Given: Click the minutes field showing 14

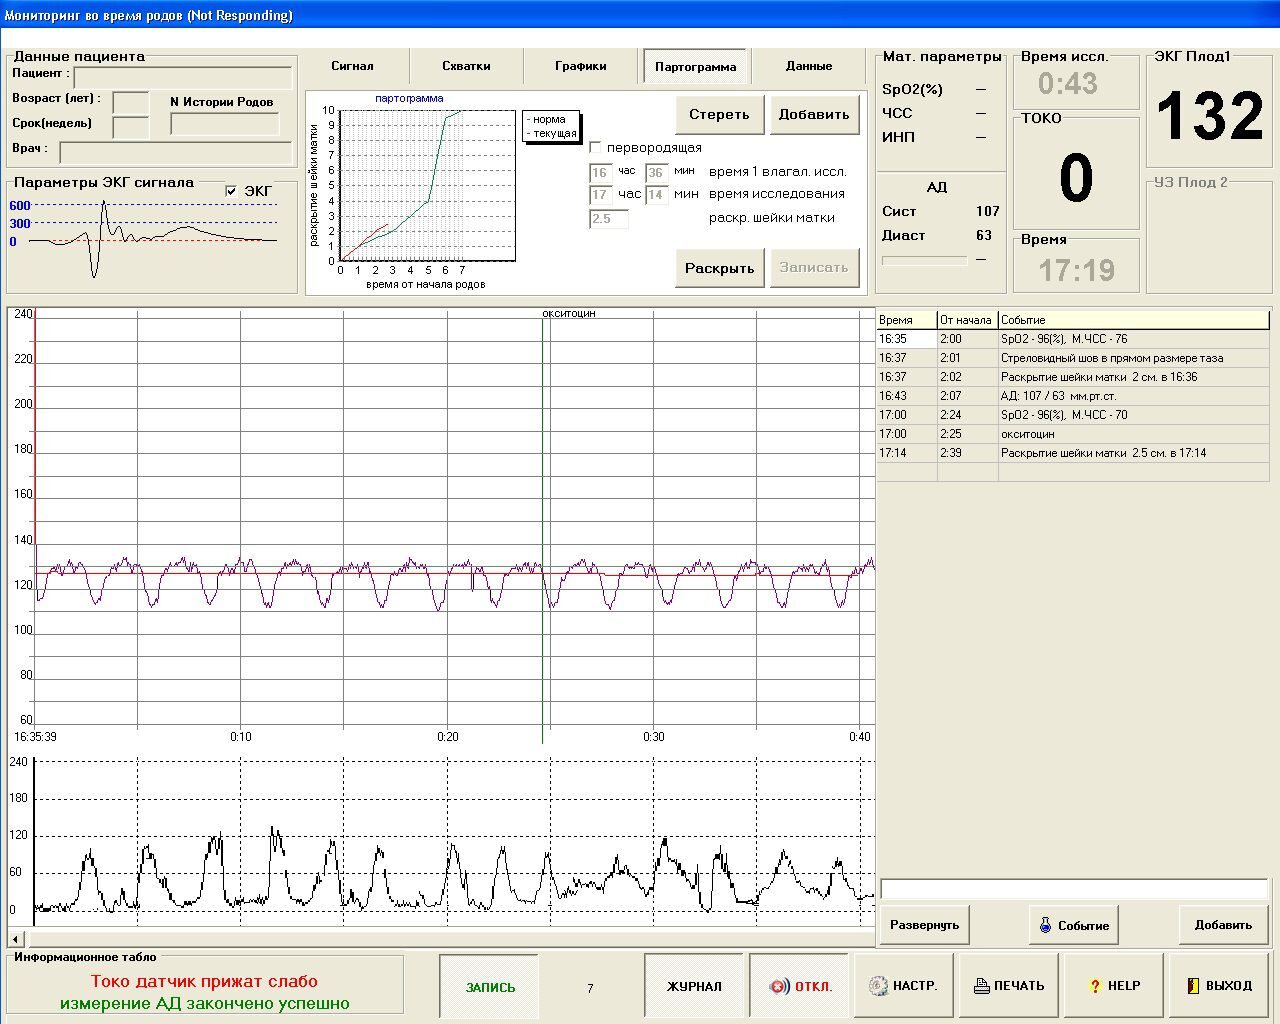Looking at the screenshot, I should (656, 195).
